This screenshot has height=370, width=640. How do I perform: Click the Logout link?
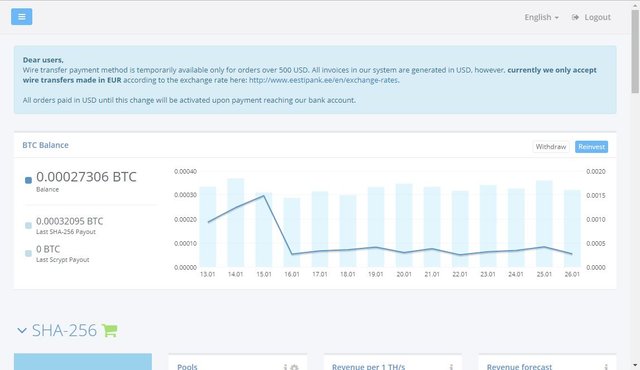click(598, 17)
